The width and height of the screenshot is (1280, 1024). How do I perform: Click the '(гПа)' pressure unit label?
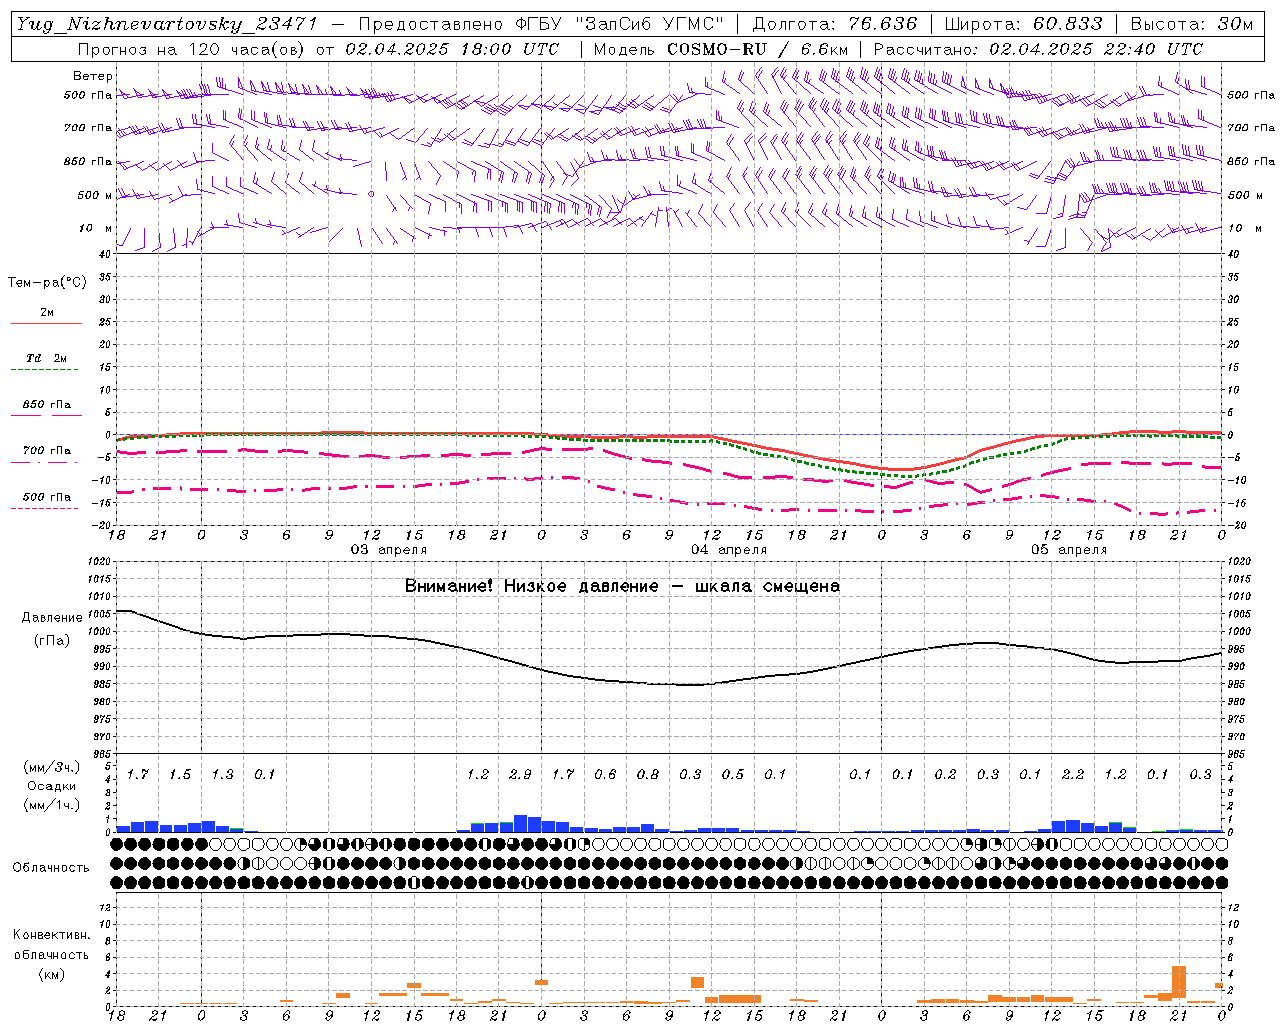tap(52, 641)
